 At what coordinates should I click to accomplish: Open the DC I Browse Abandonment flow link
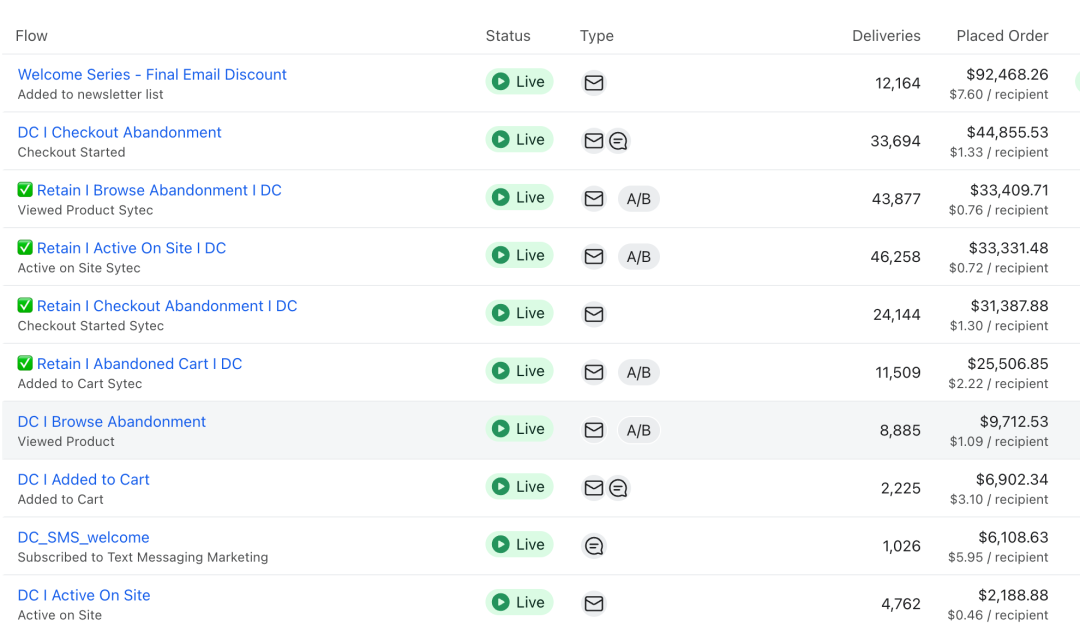(x=112, y=421)
